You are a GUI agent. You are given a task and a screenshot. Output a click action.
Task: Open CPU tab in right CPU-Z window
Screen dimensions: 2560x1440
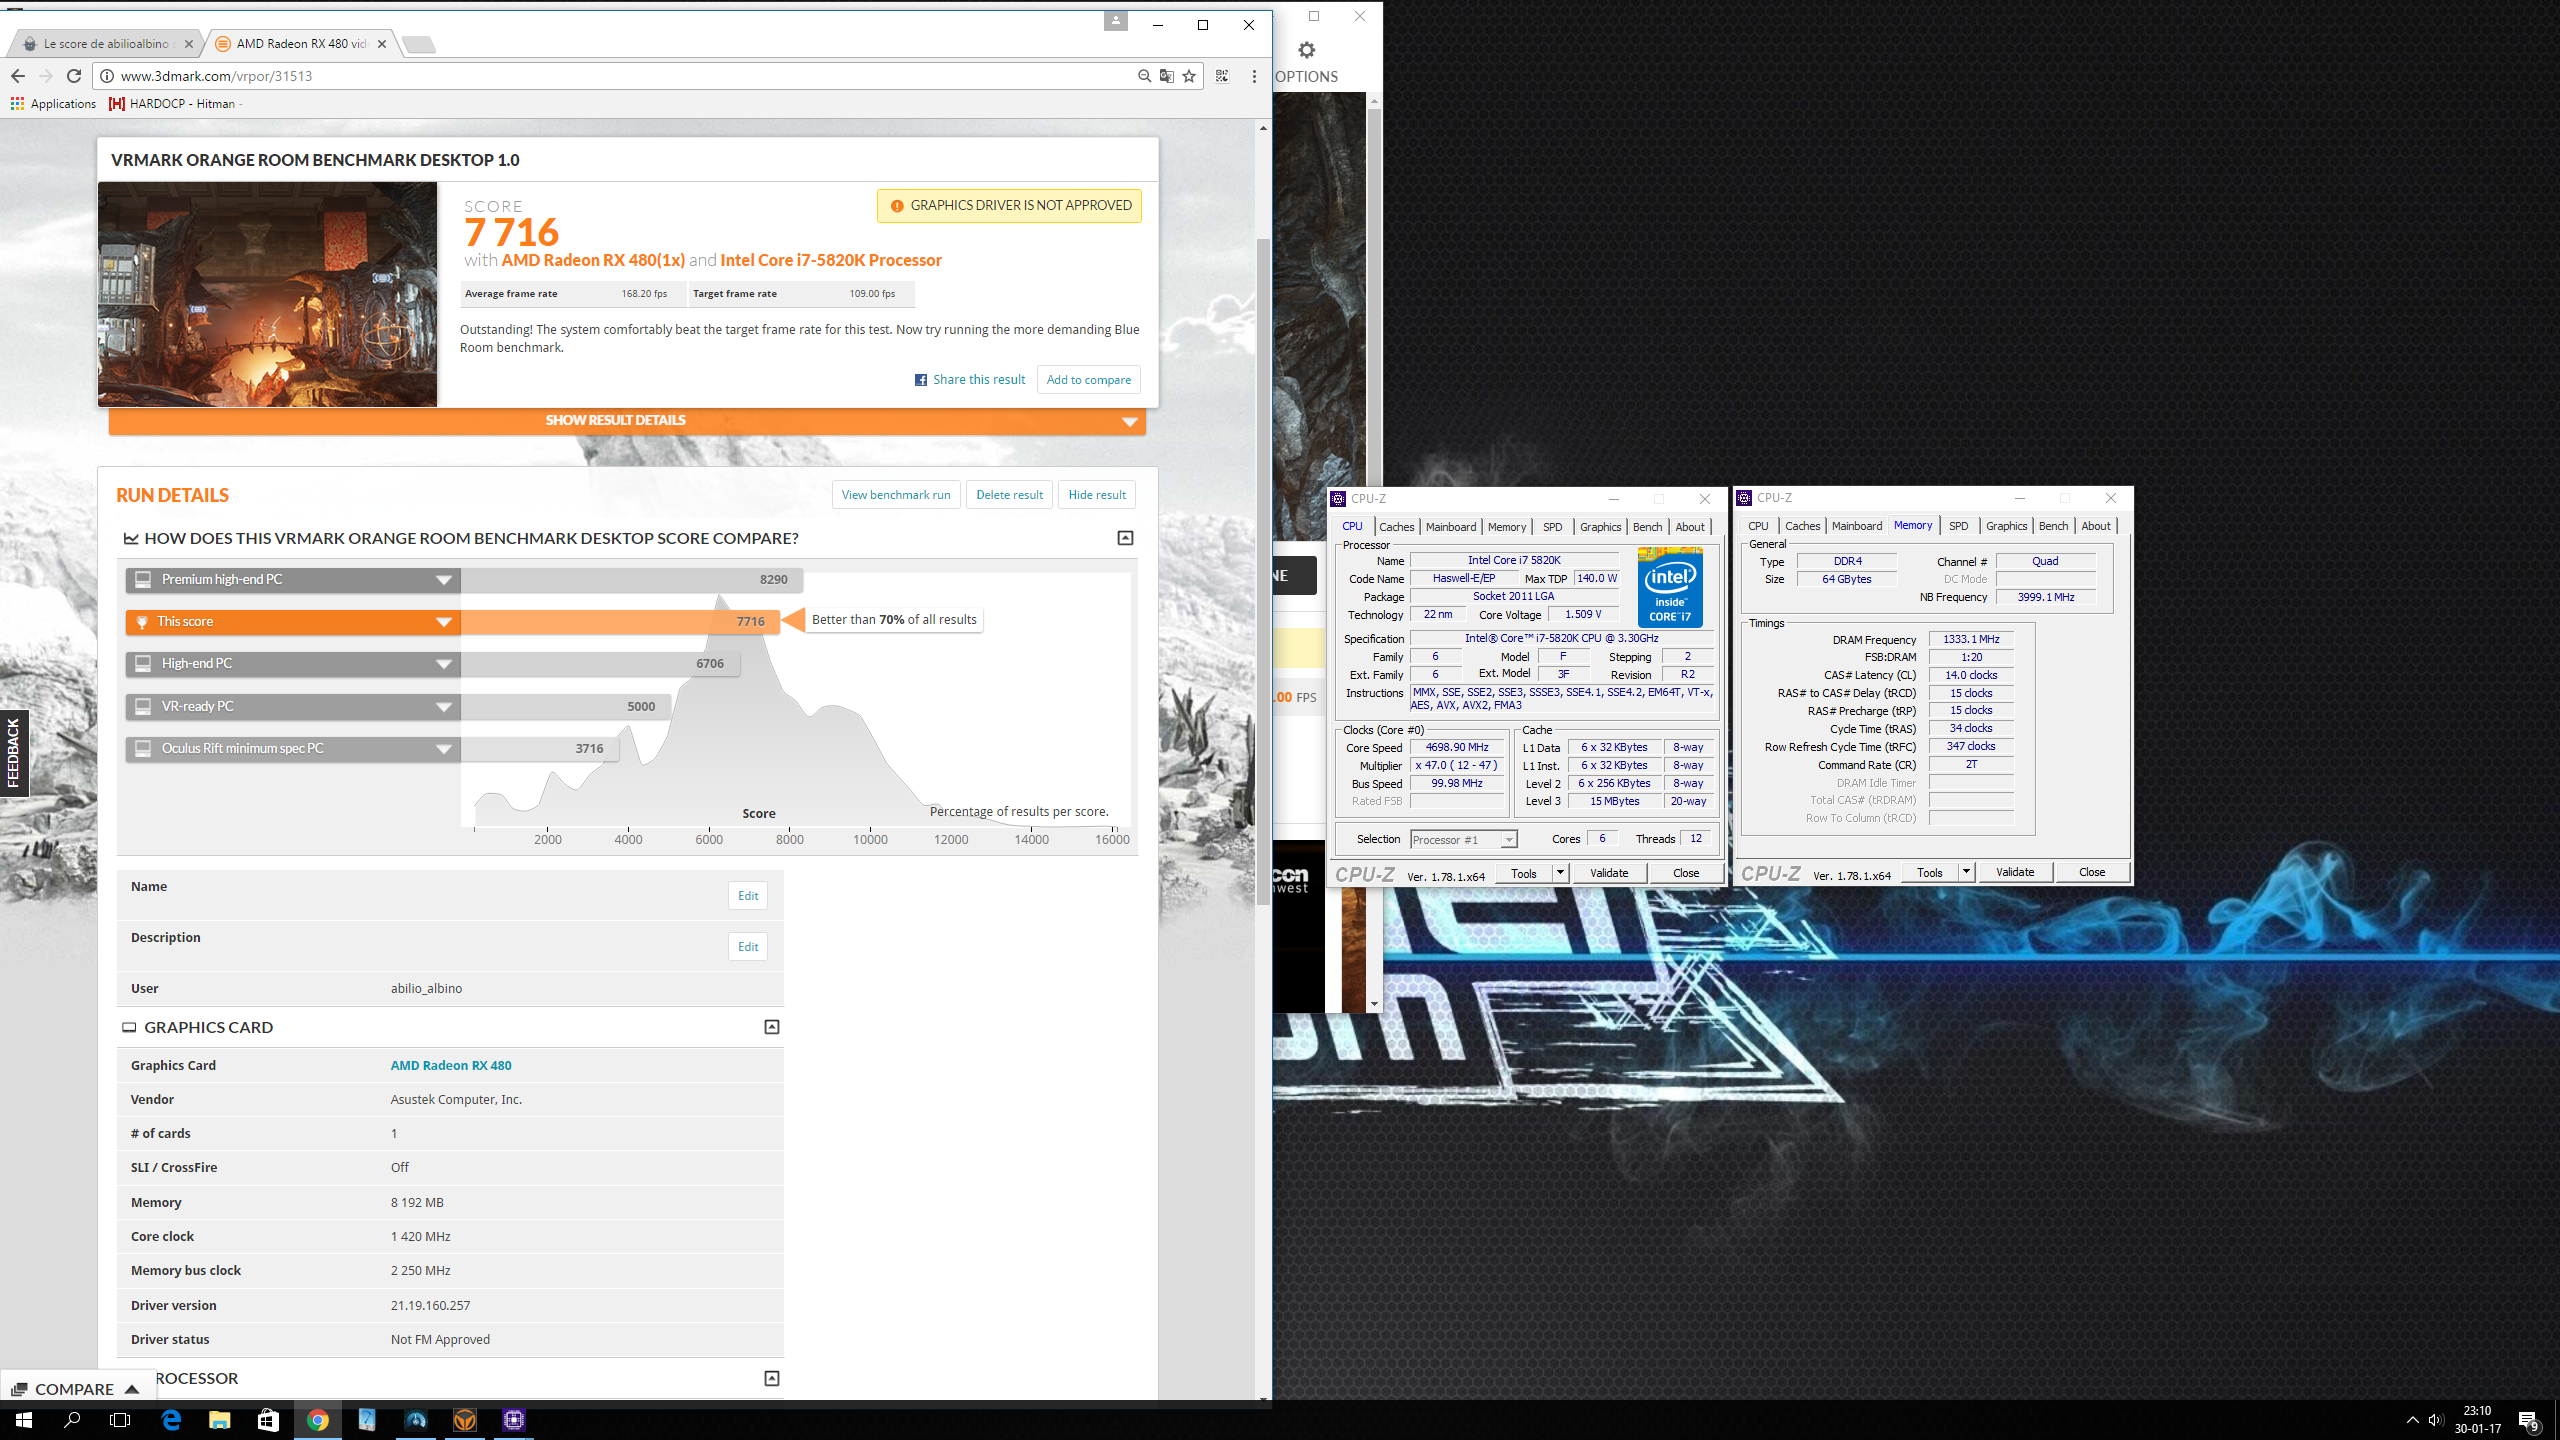click(x=1757, y=526)
